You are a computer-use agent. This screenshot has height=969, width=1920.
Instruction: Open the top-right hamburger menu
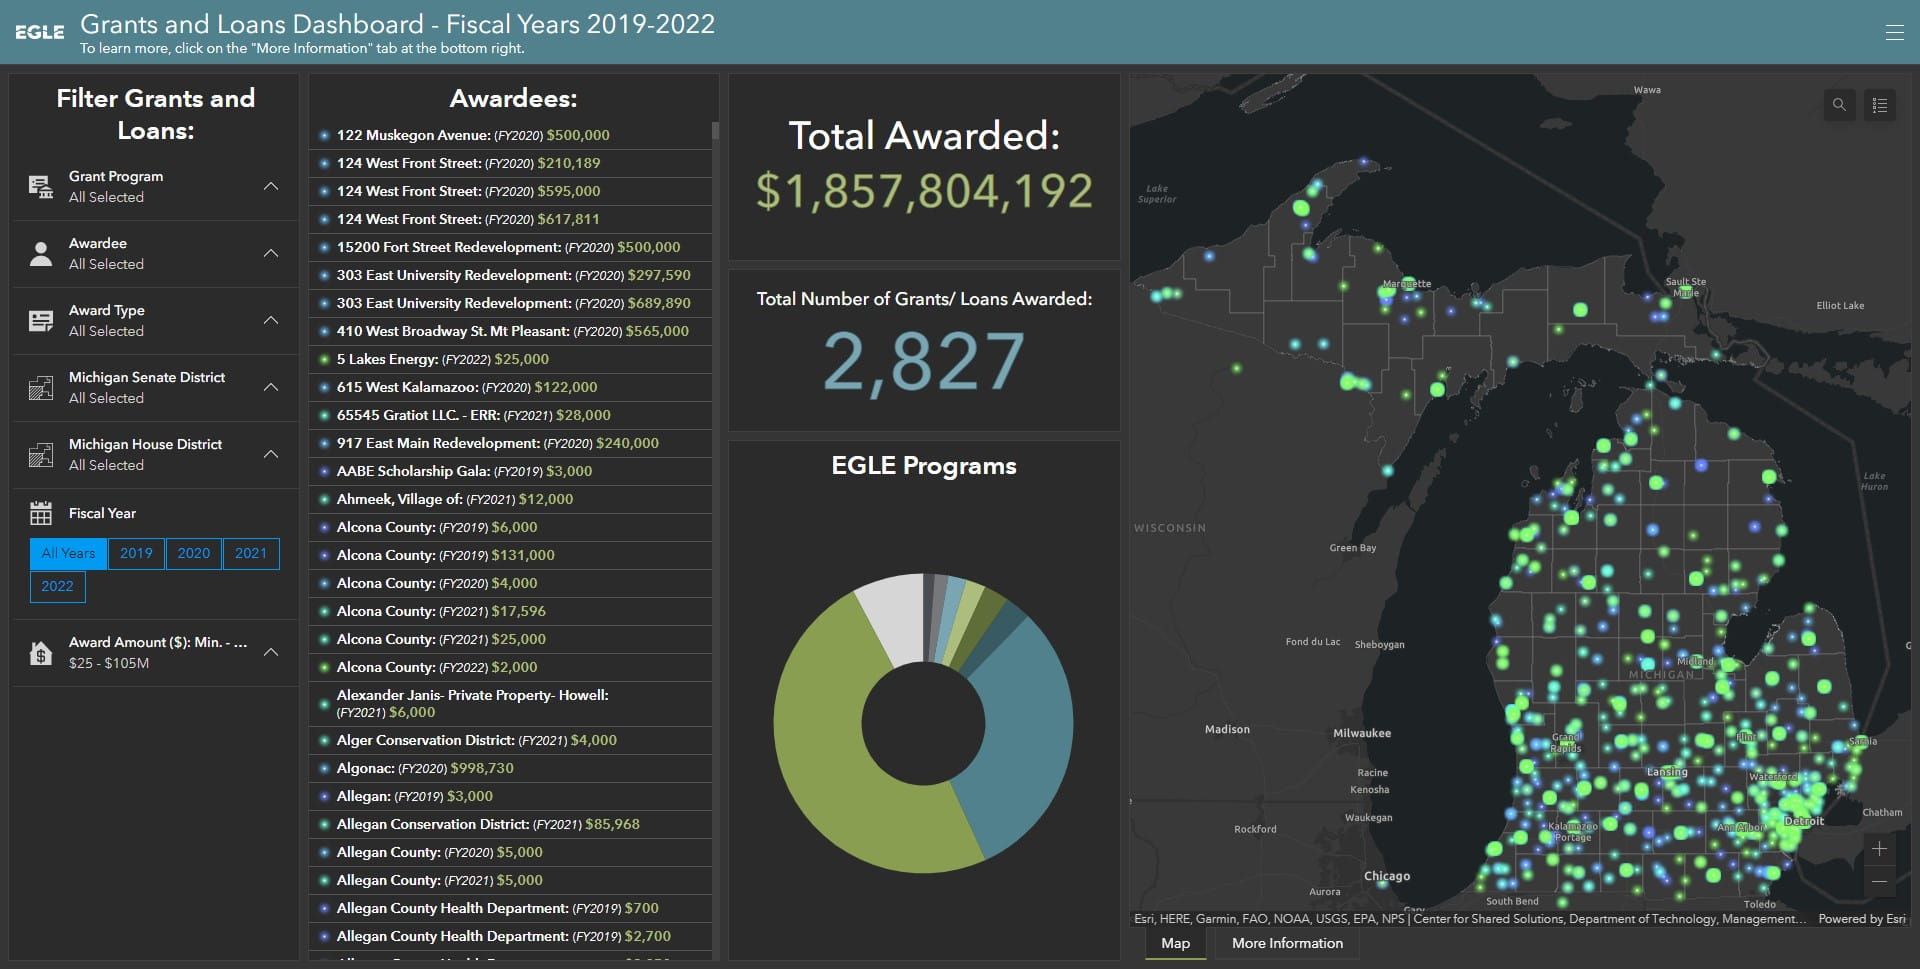(x=1893, y=30)
